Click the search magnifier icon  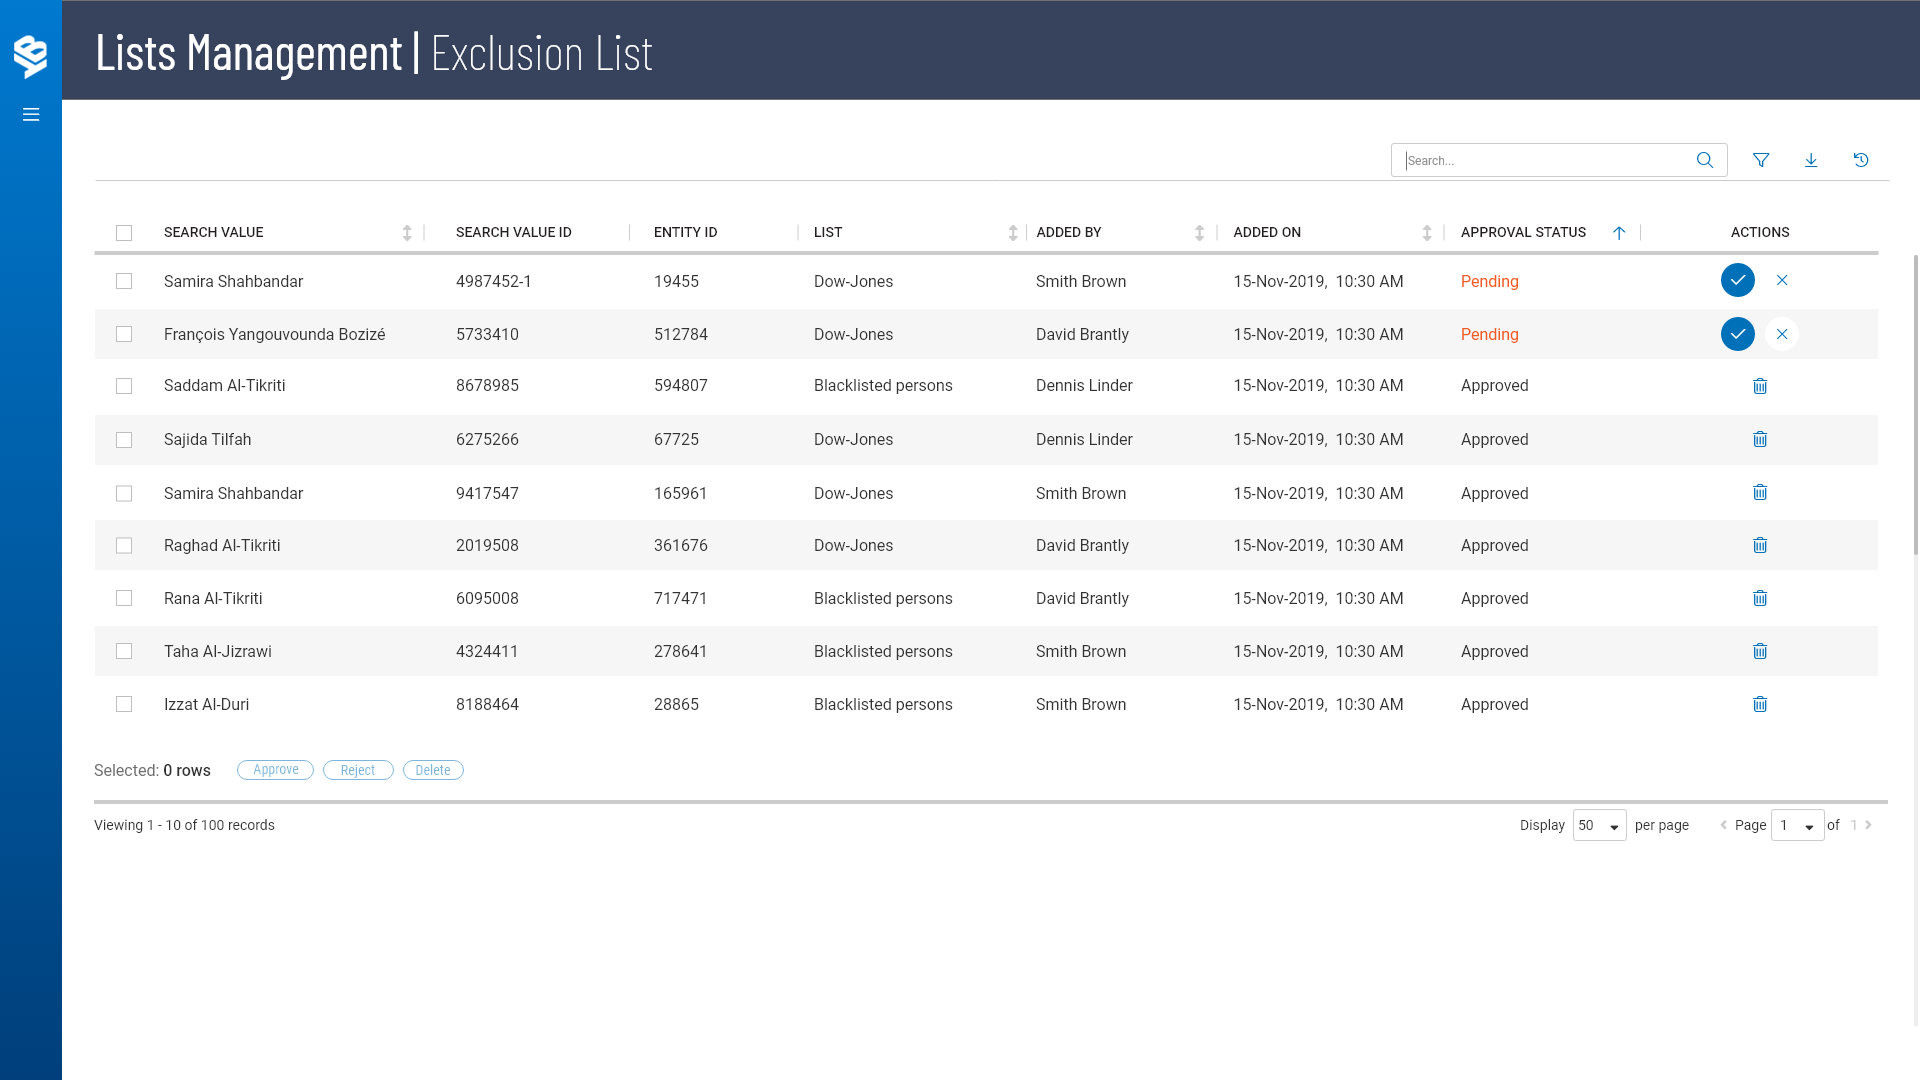click(x=1705, y=160)
